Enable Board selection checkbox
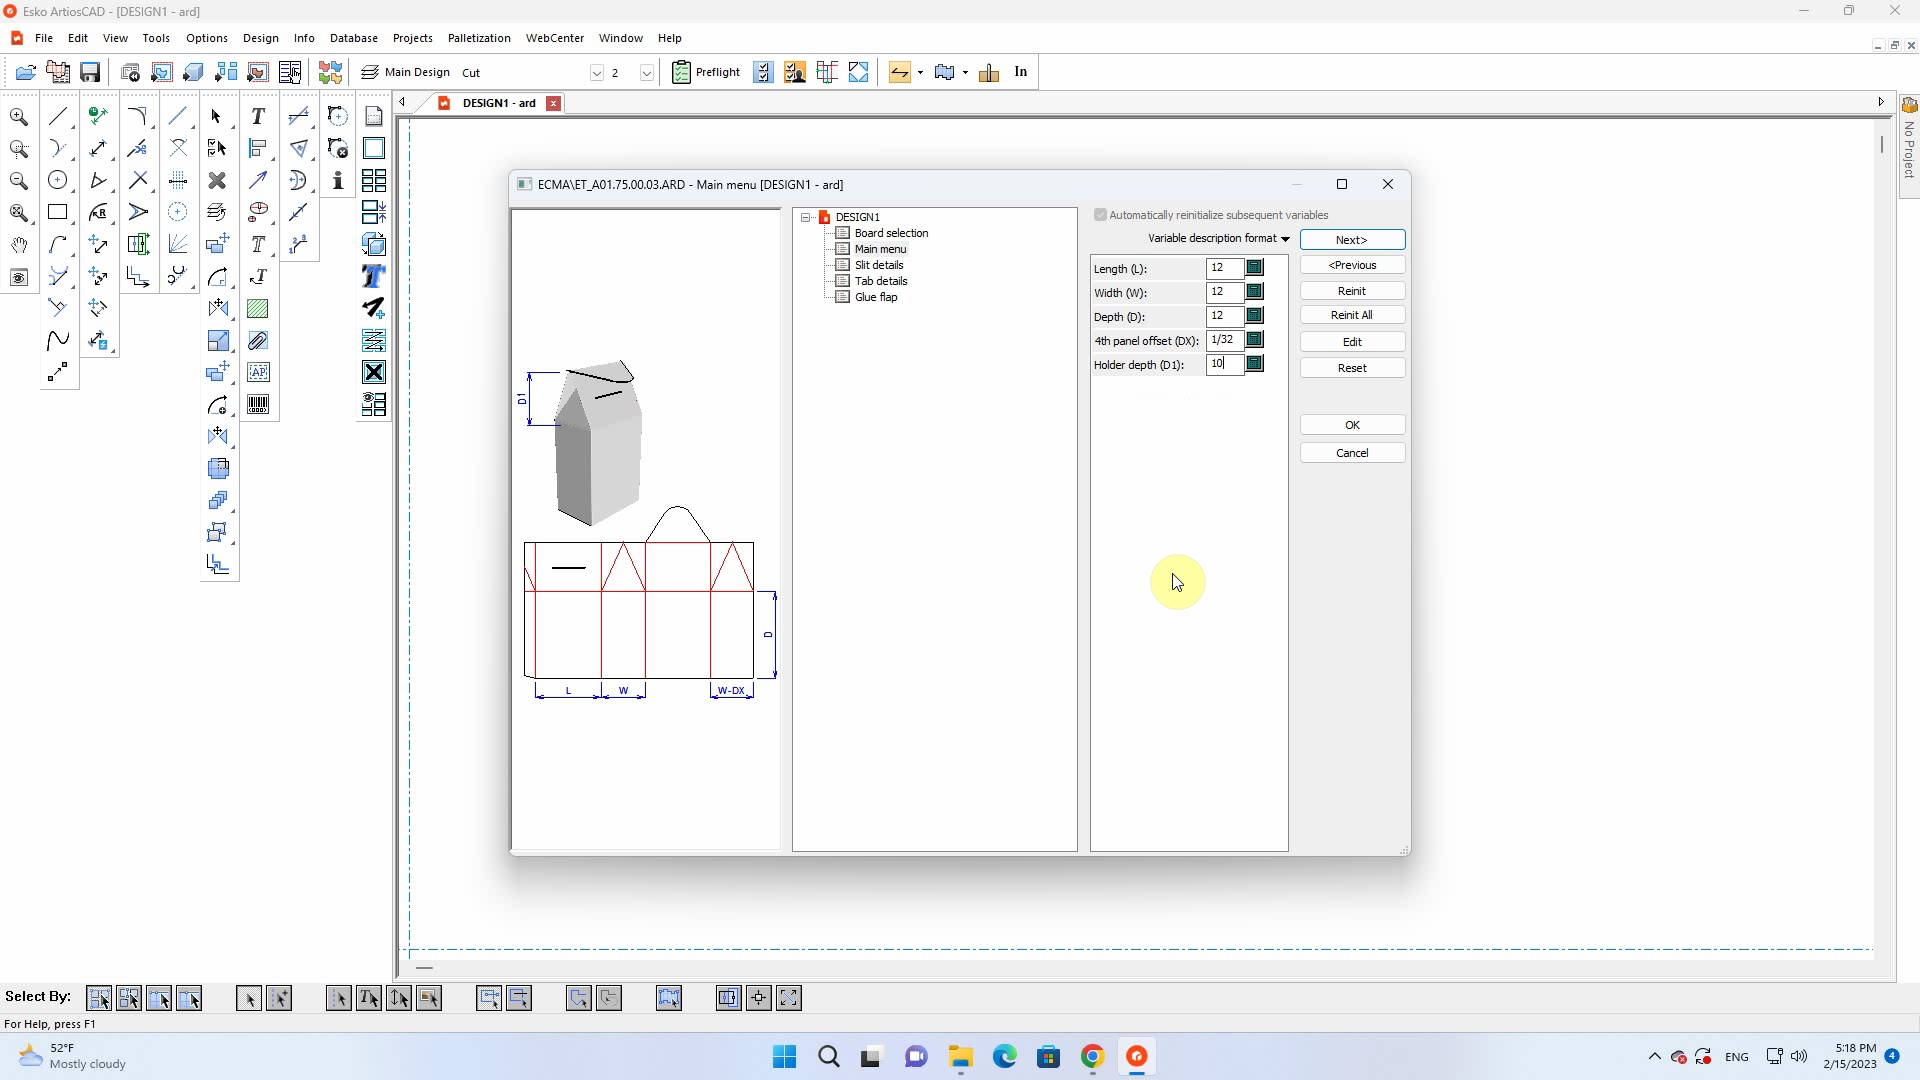Screen dimensions: 1920x1080 (x=843, y=232)
